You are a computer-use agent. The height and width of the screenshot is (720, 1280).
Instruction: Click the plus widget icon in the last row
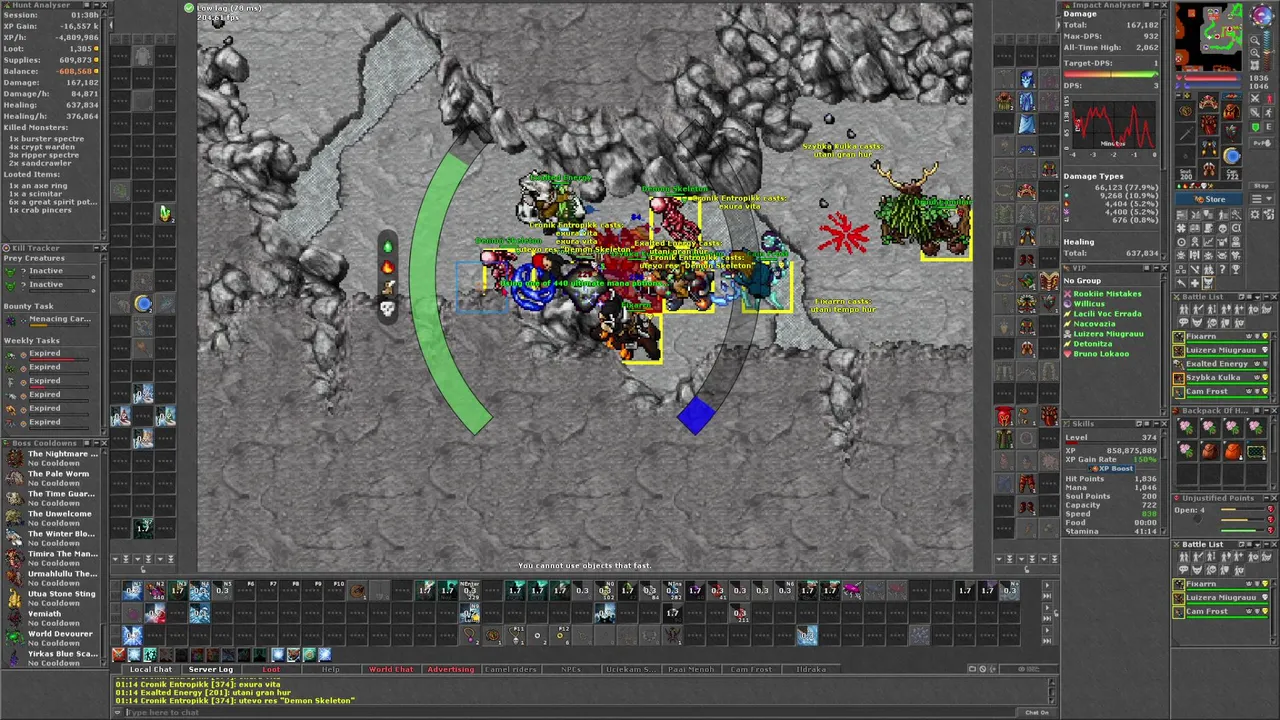1195,283
